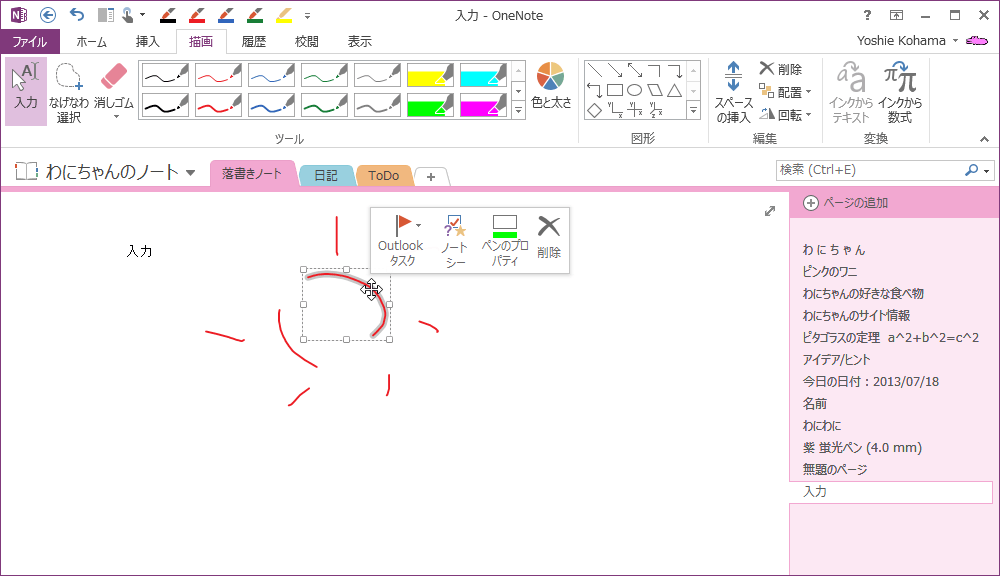Switch to the 表示 tab

tap(359, 41)
